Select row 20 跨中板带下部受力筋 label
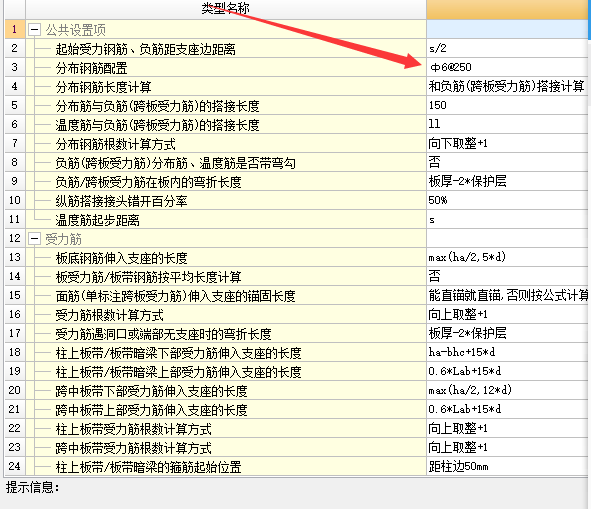 tap(151, 391)
